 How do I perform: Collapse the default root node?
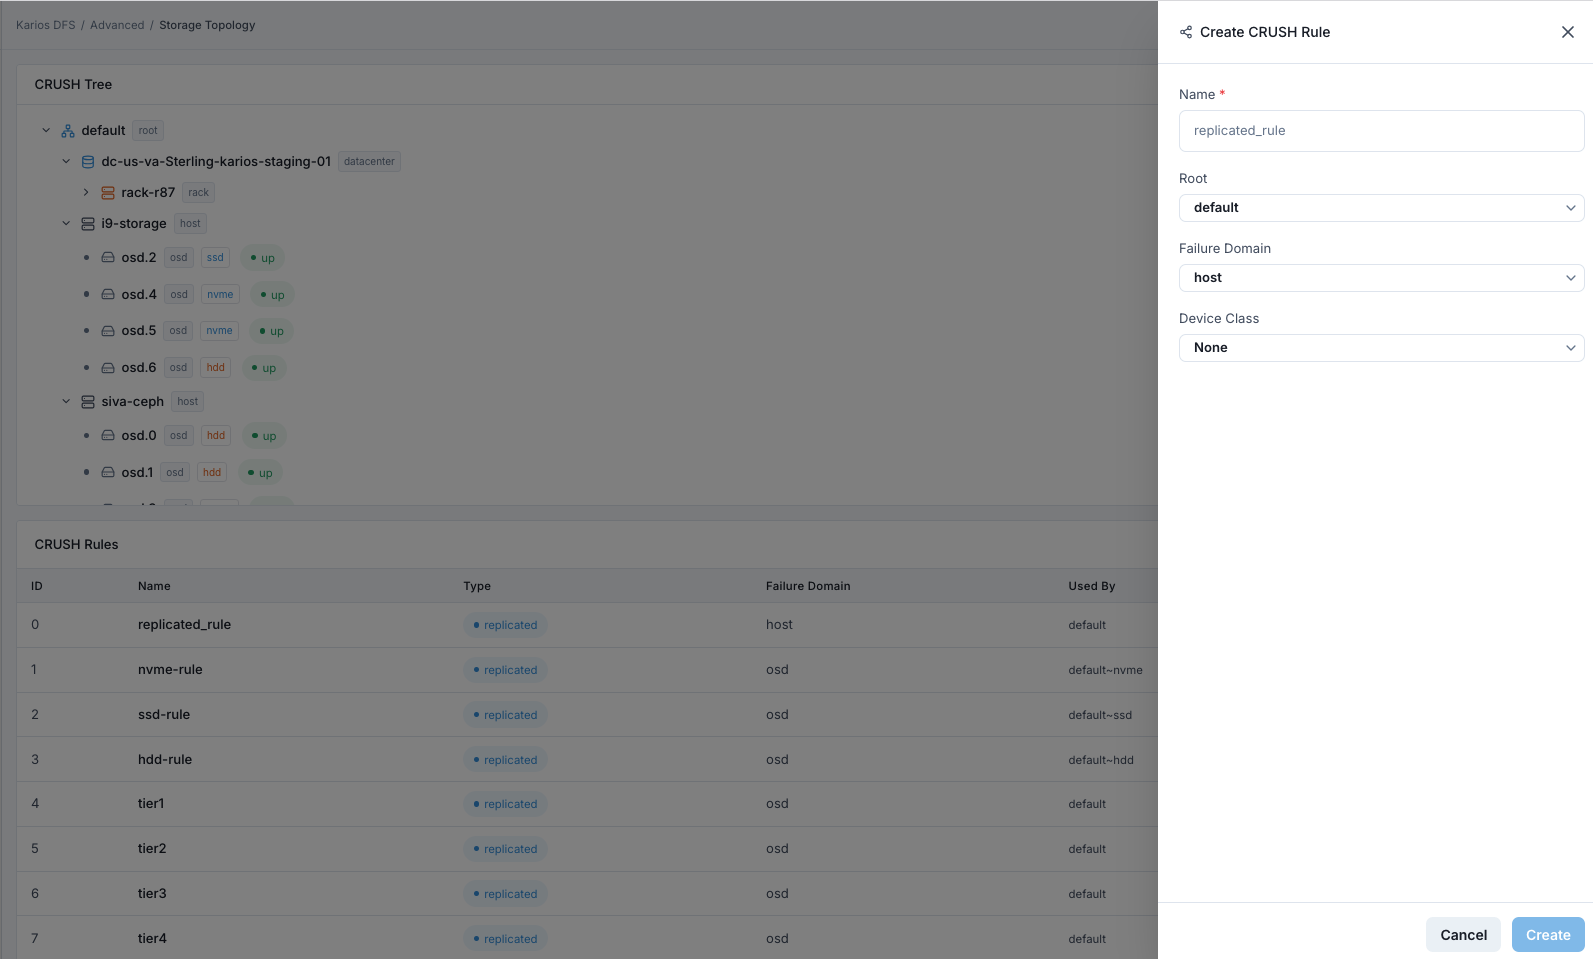coord(46,131)
